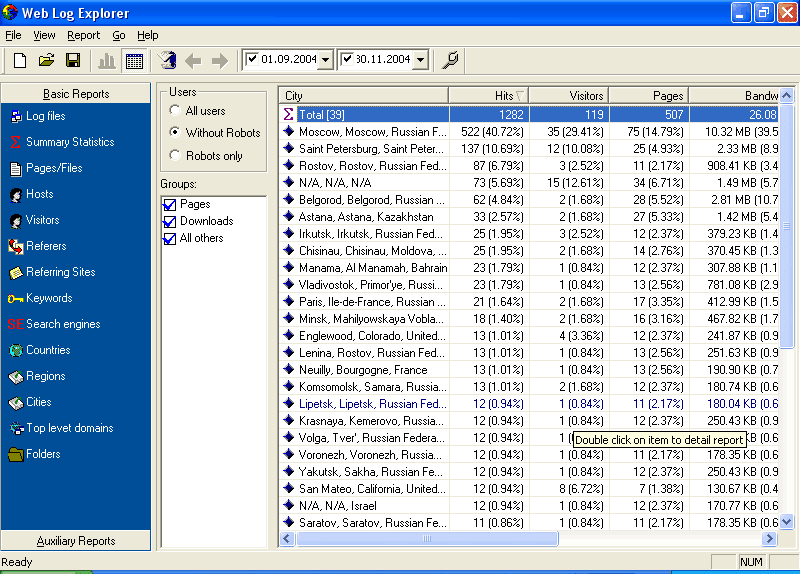Image resolution: width=800 pixels, height=574 pixels.
Task: Uncheck the Pages group checkbox
Action: coord(170,205)
